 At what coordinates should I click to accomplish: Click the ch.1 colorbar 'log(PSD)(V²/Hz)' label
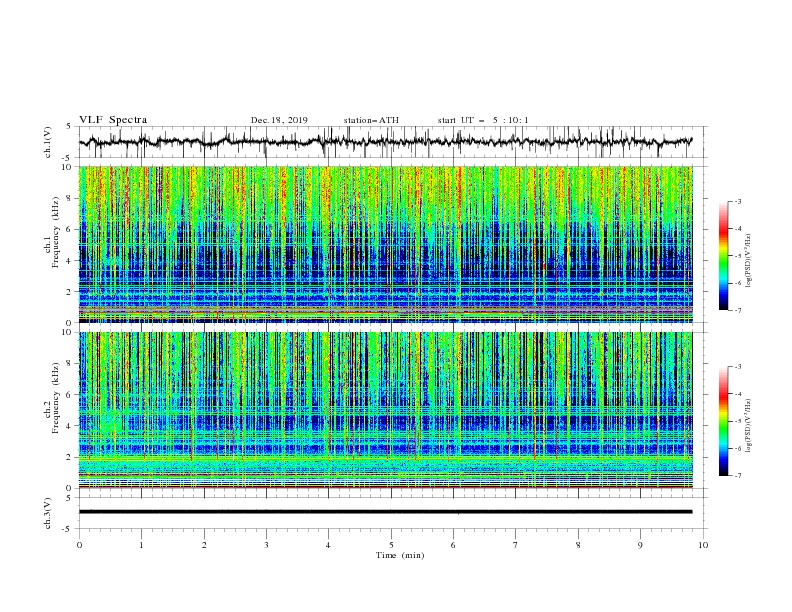(749, 261)
